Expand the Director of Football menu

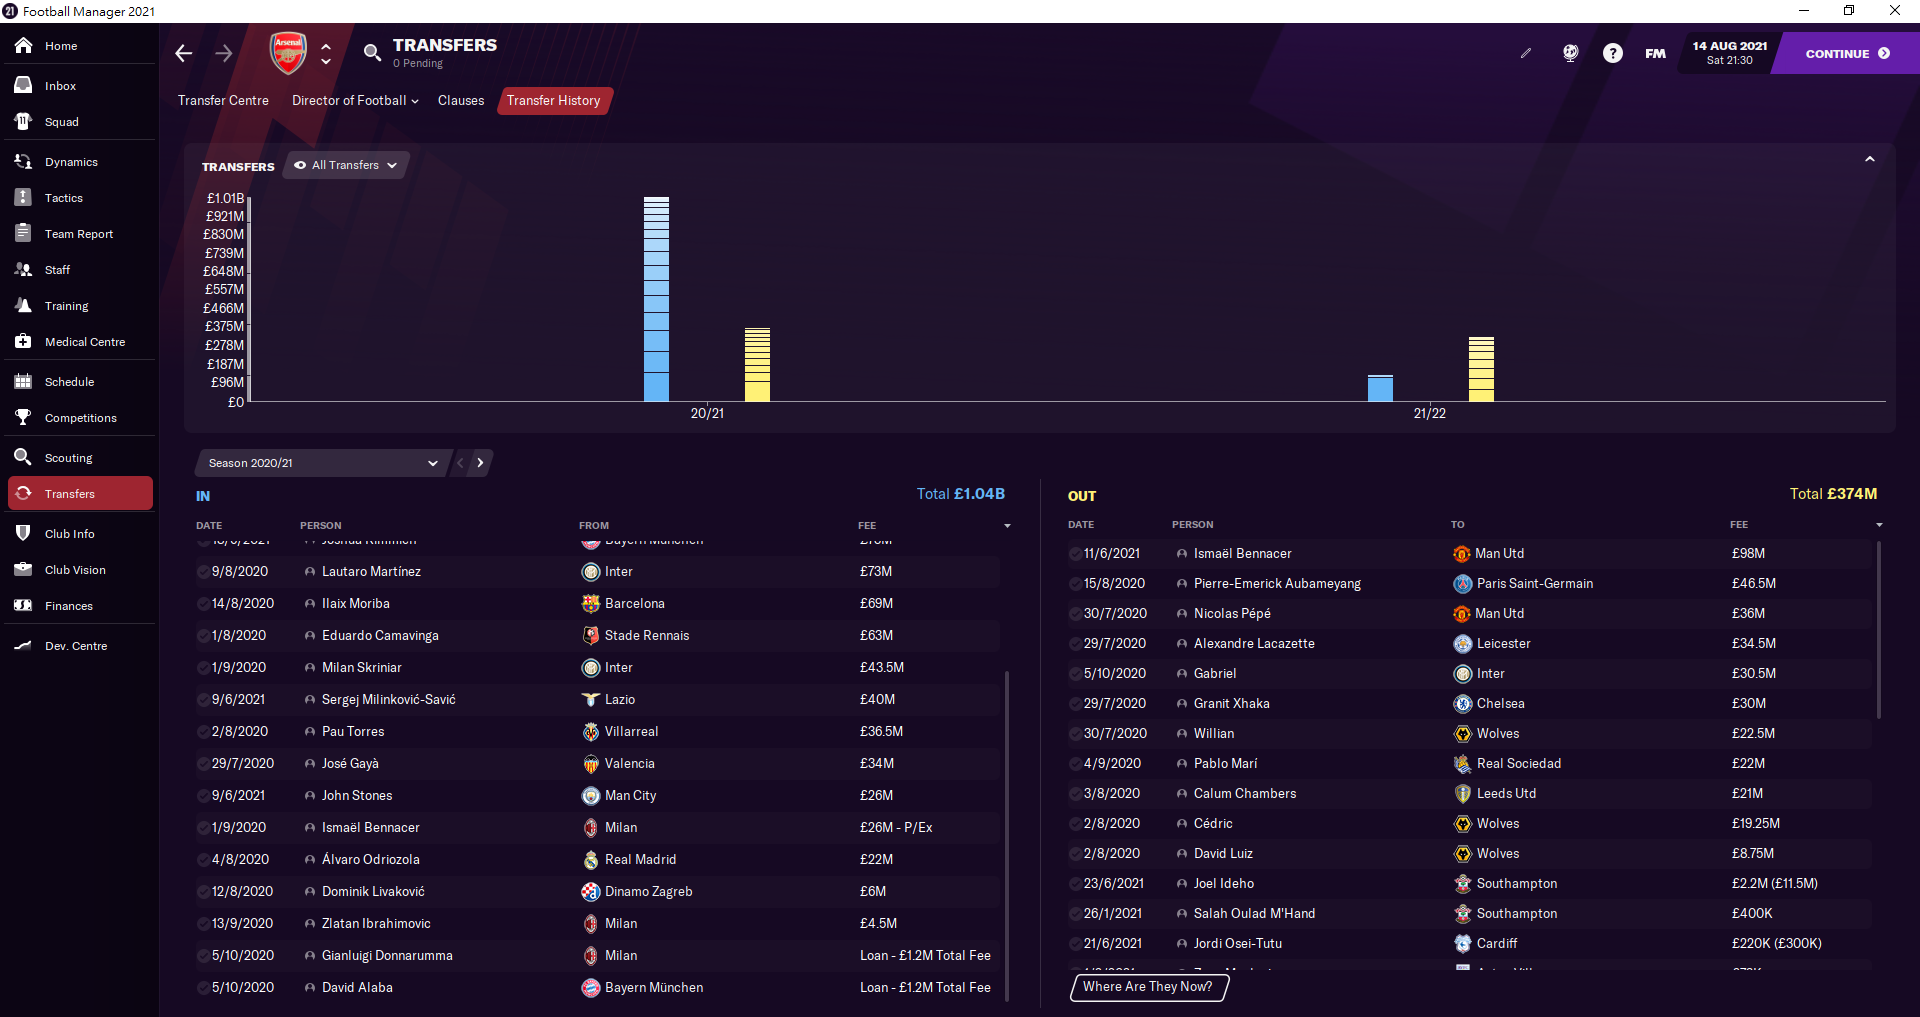pyautogui.click(x=355, y=101)
